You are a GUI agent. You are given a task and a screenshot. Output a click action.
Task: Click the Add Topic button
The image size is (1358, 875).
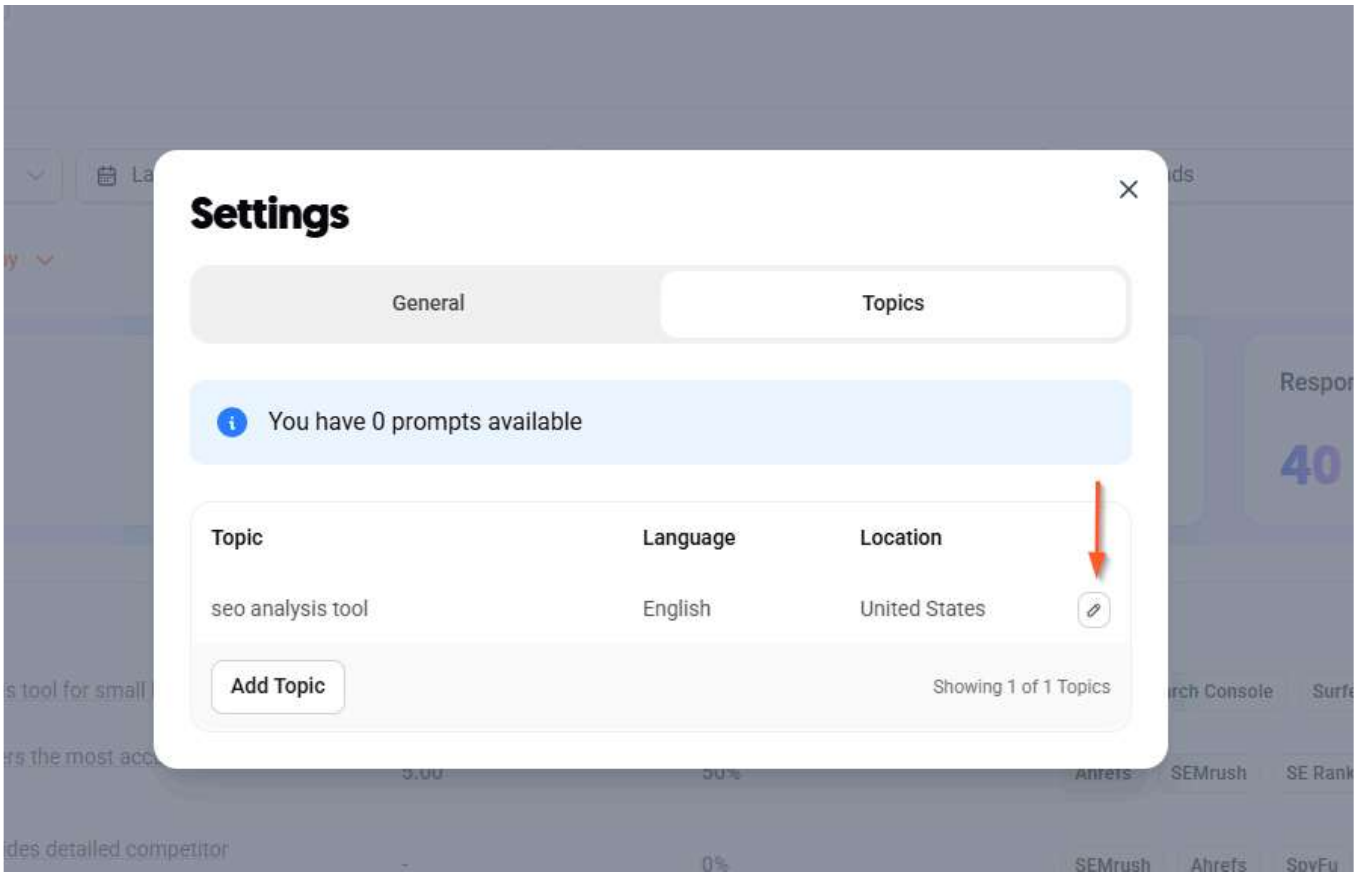(278, 686)
